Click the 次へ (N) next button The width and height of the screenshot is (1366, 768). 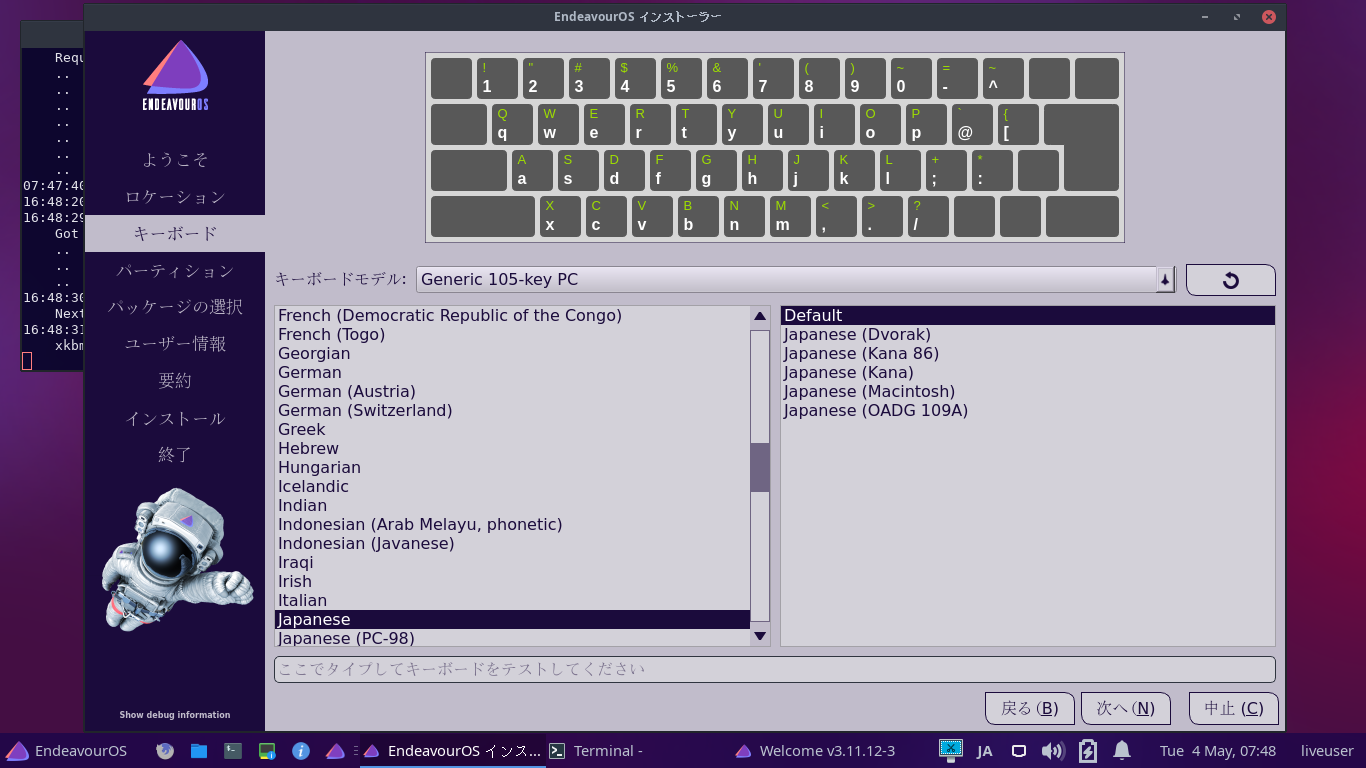point(1126,708)
